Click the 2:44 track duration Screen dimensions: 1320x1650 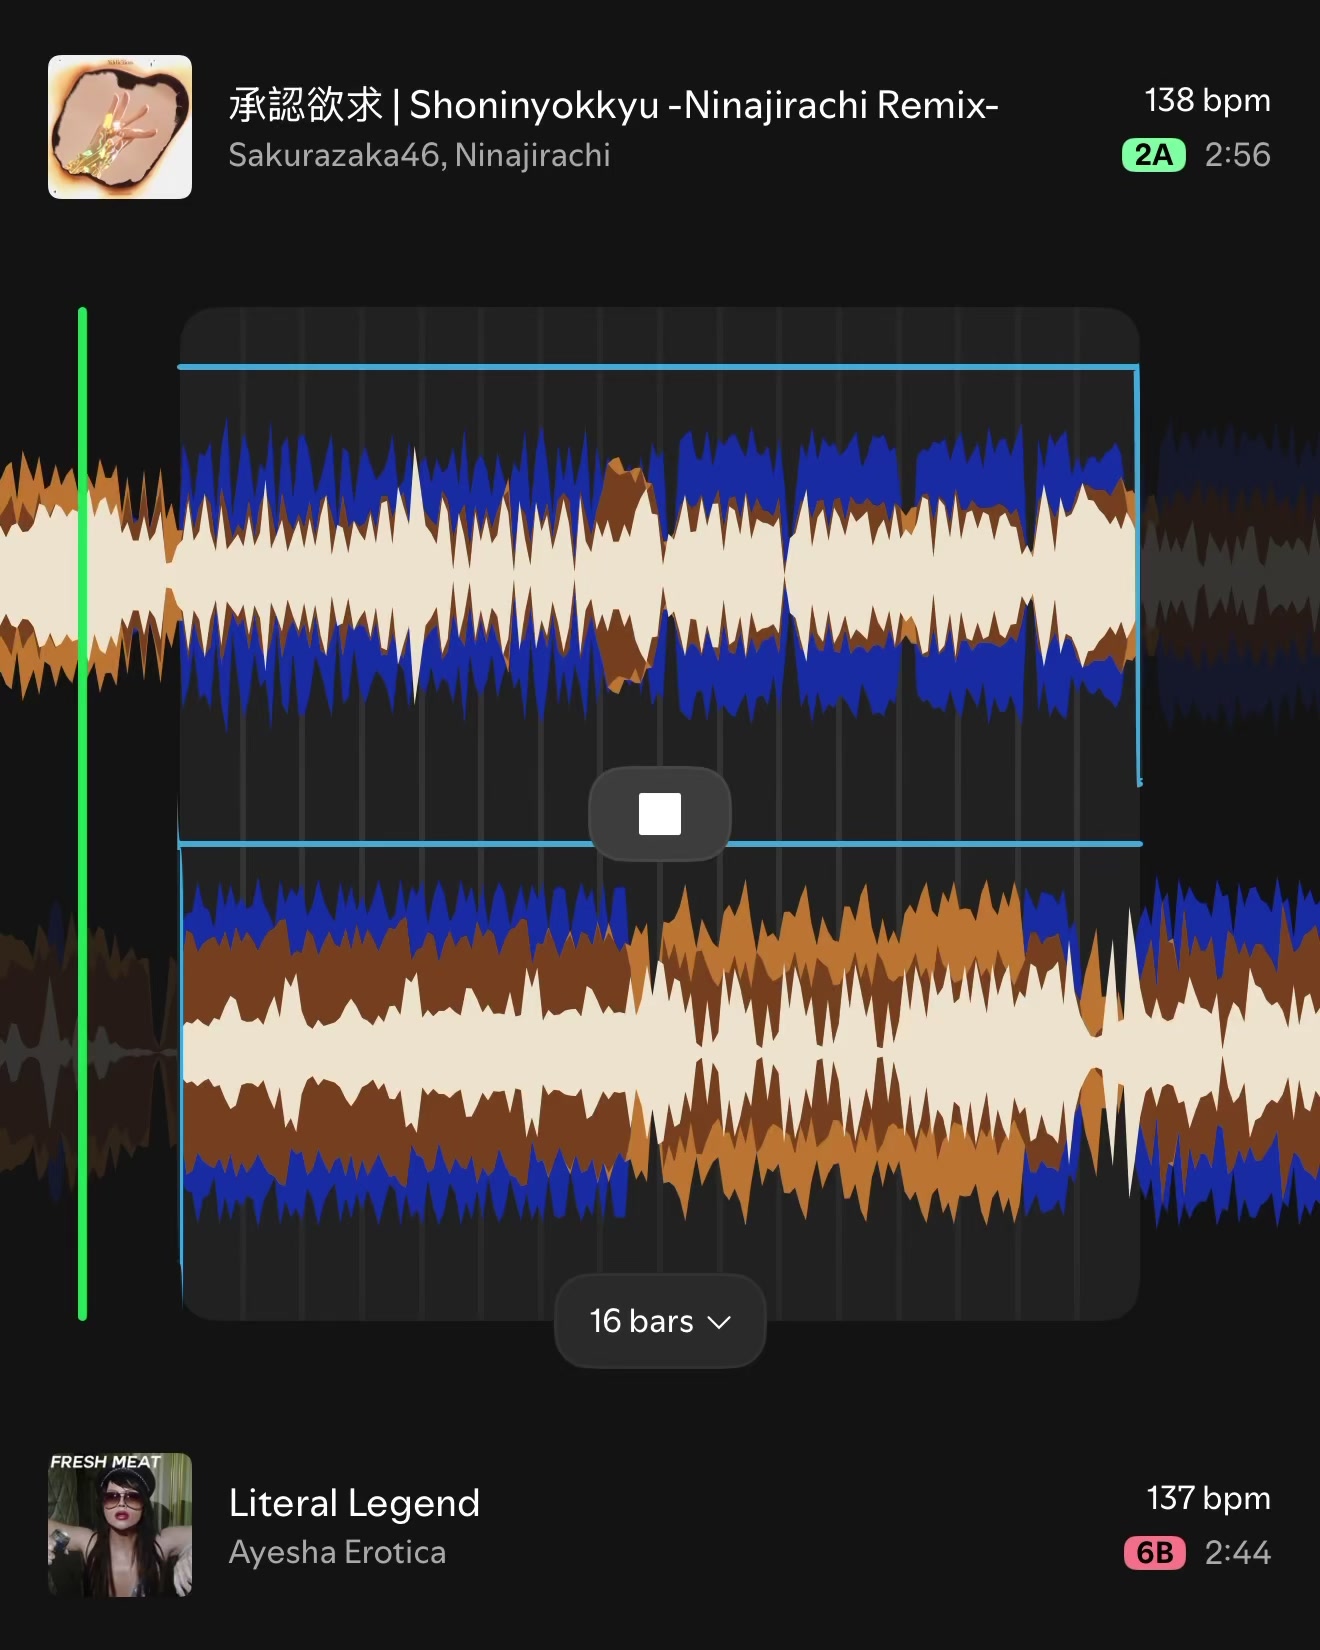tap(1237, 1552)
